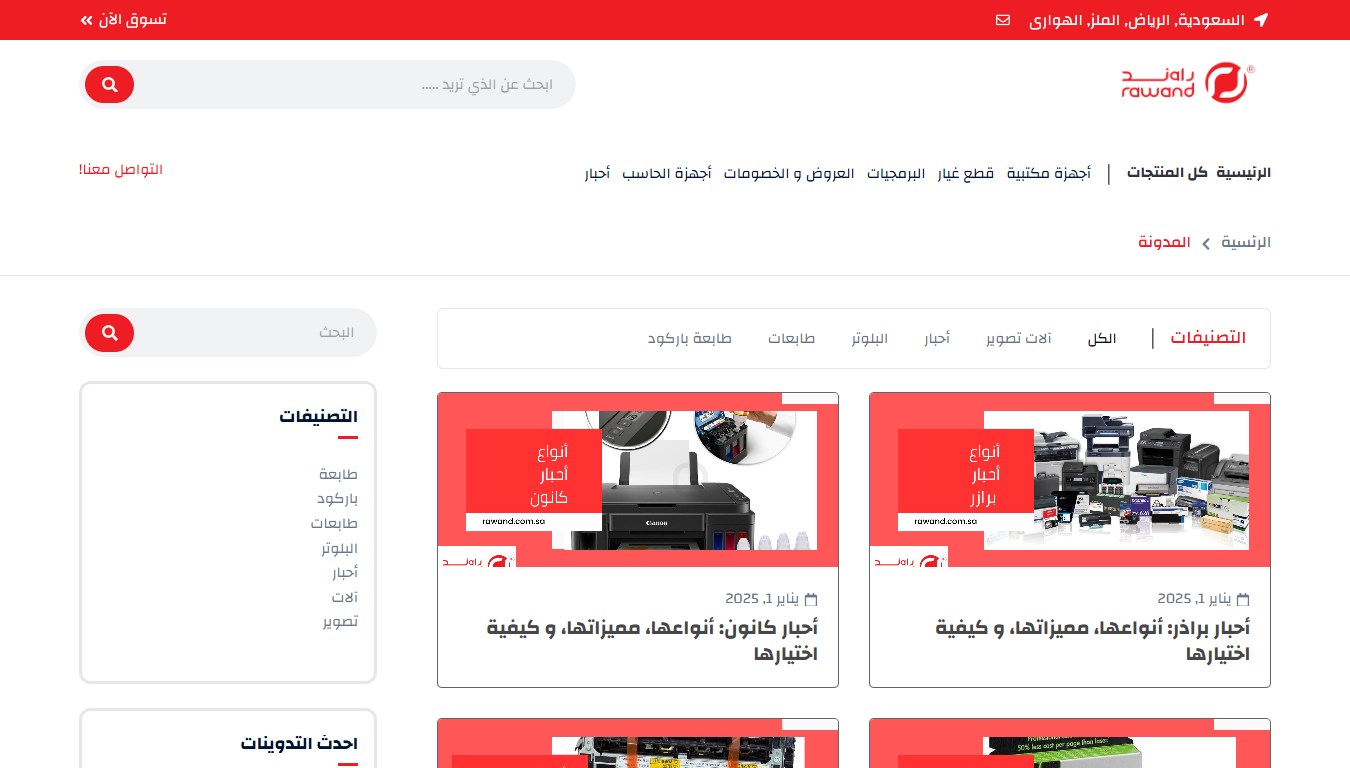The image size is (1350, 768).
Task: Click calendar icon on Brother inks post
Action: (x=1243, y=600)
